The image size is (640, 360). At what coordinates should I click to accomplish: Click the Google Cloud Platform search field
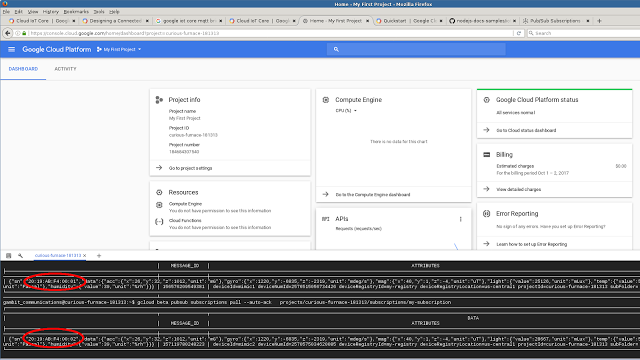pyautogui.click(x=416, y=49)
